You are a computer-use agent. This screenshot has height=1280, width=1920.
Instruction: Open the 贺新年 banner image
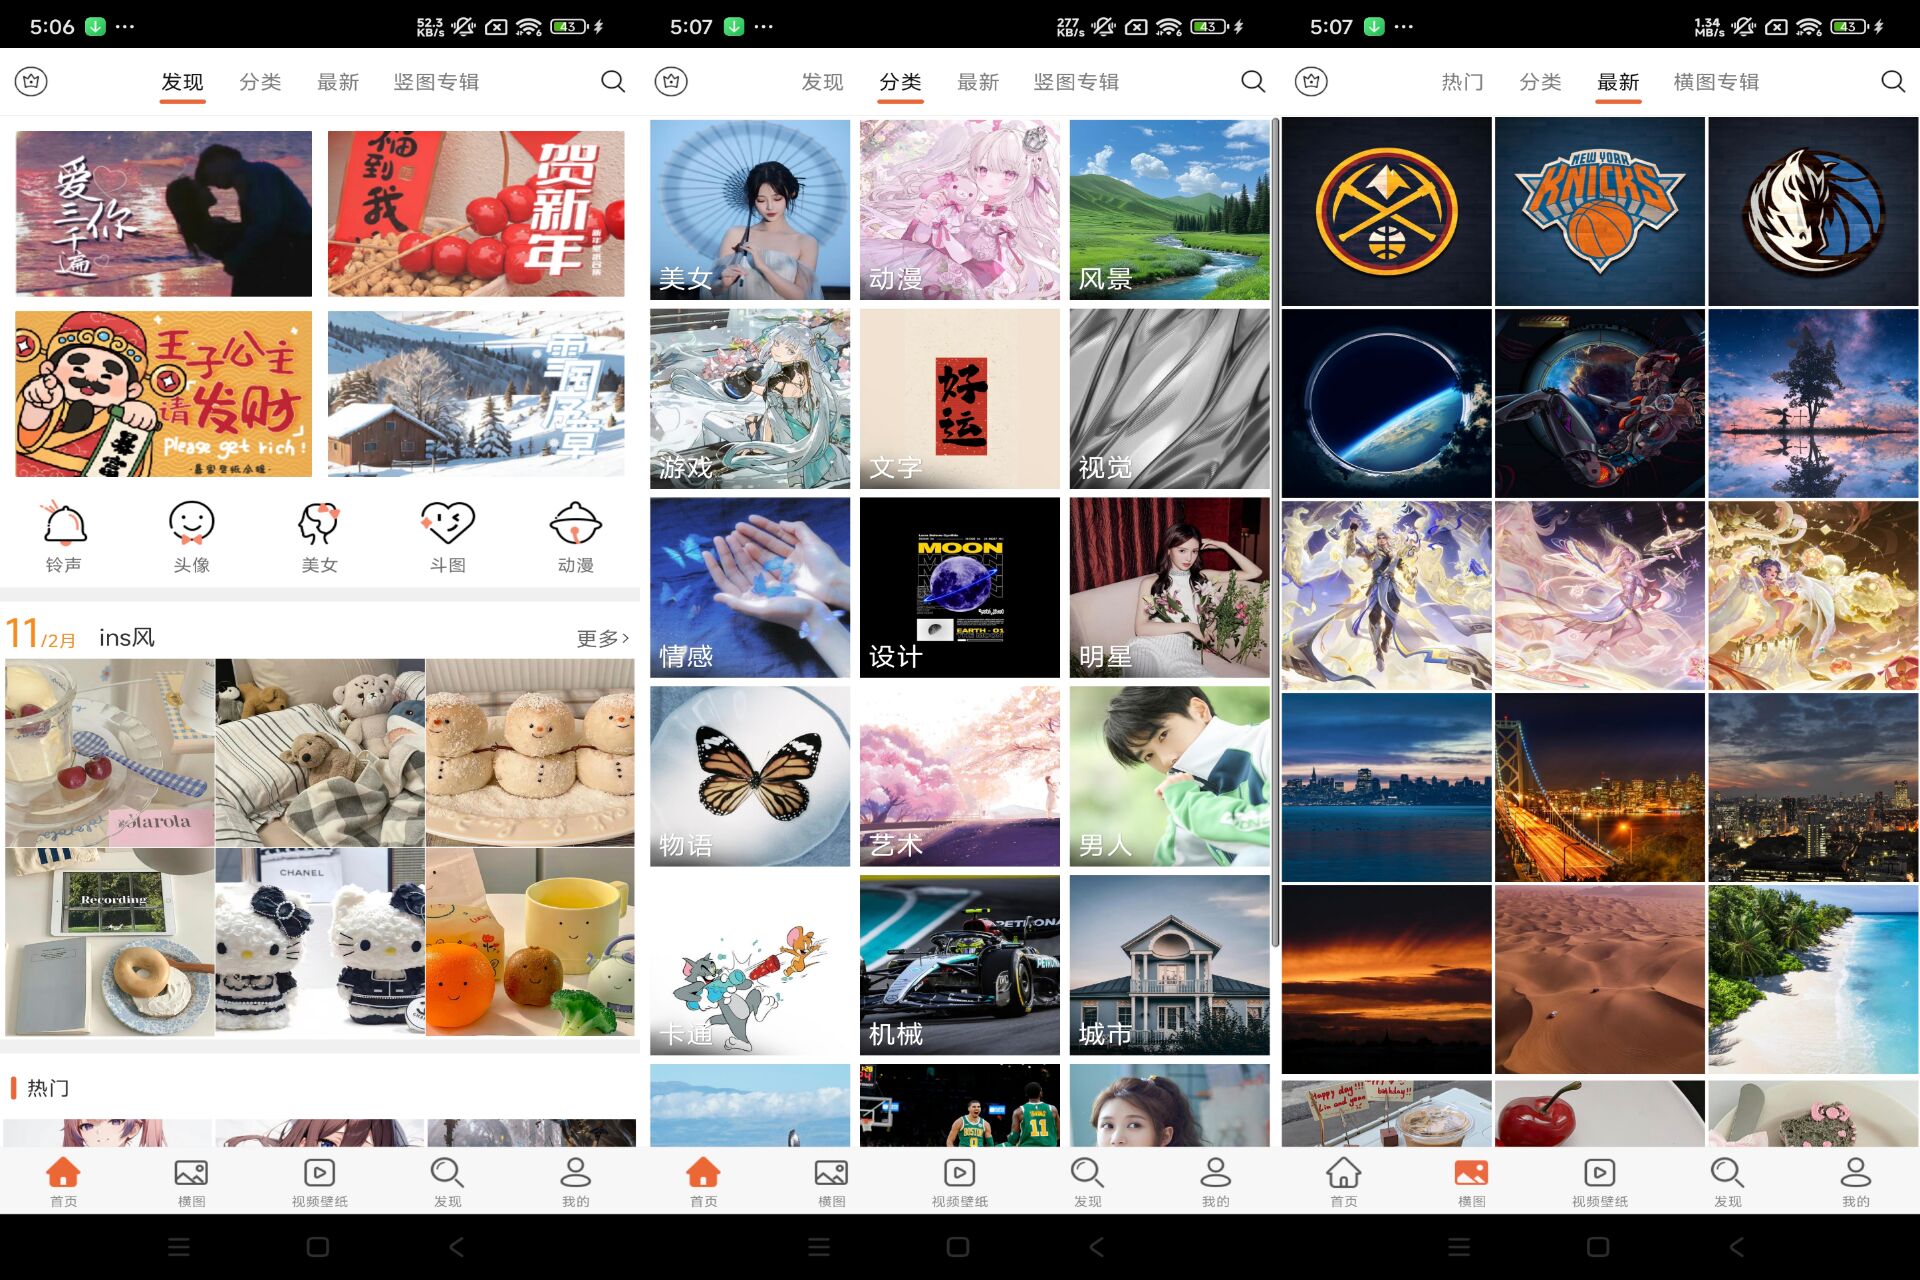tap(476, 213)
